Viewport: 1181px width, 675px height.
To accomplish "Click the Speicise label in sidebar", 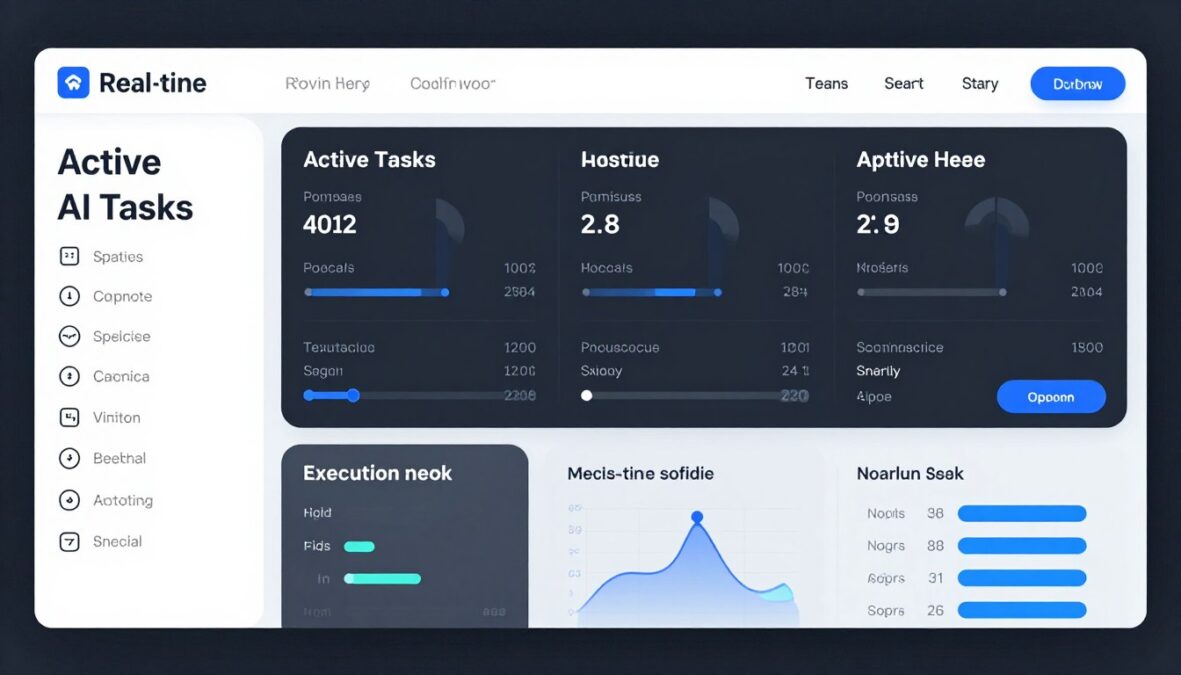I will coord(121,337).
